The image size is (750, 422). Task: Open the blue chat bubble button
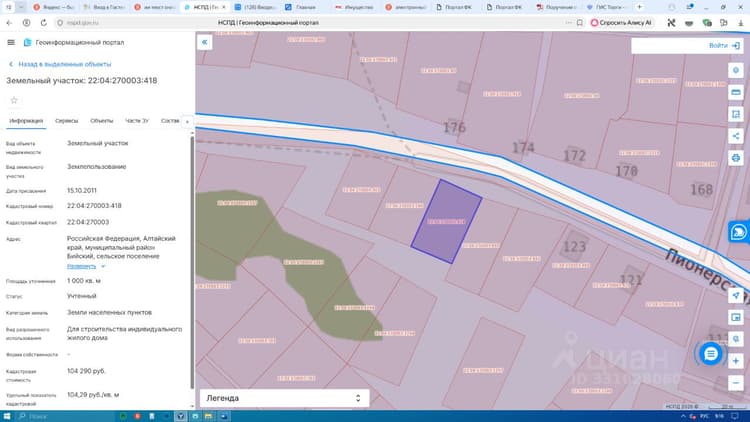click(x=711, y=354)
